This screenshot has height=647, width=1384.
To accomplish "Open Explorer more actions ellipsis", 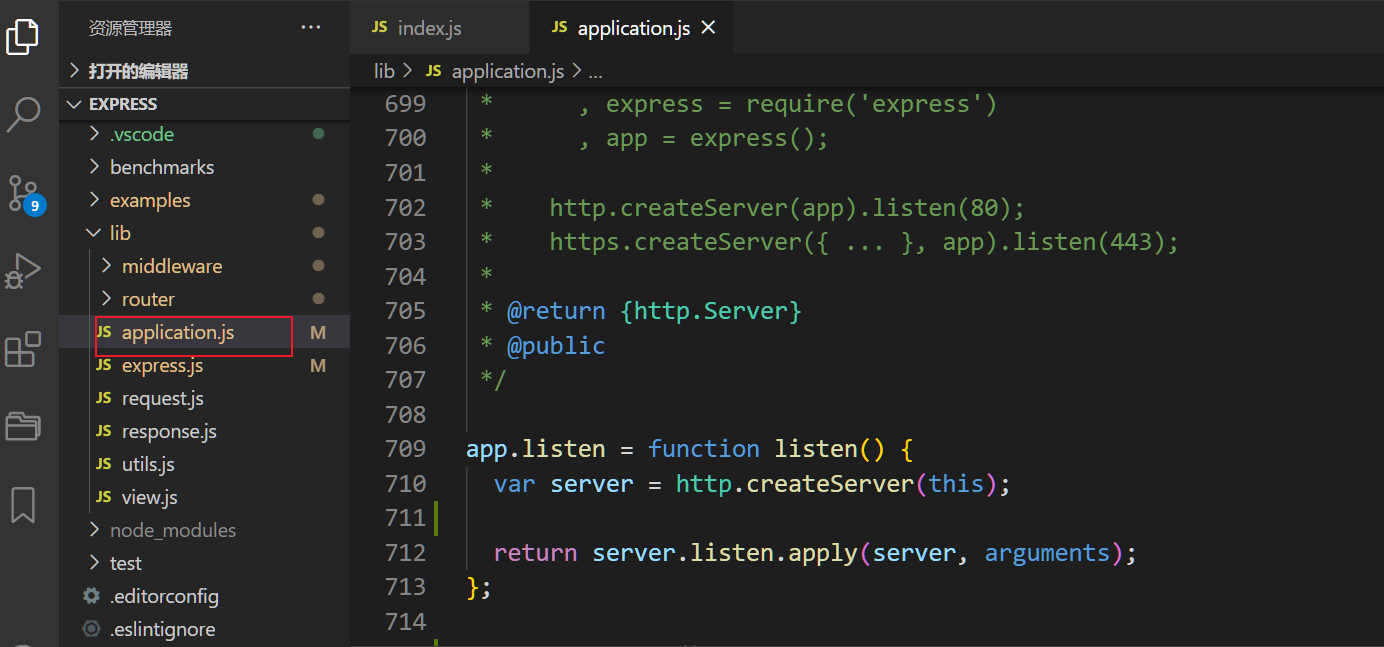I will [x=311, y=28].
